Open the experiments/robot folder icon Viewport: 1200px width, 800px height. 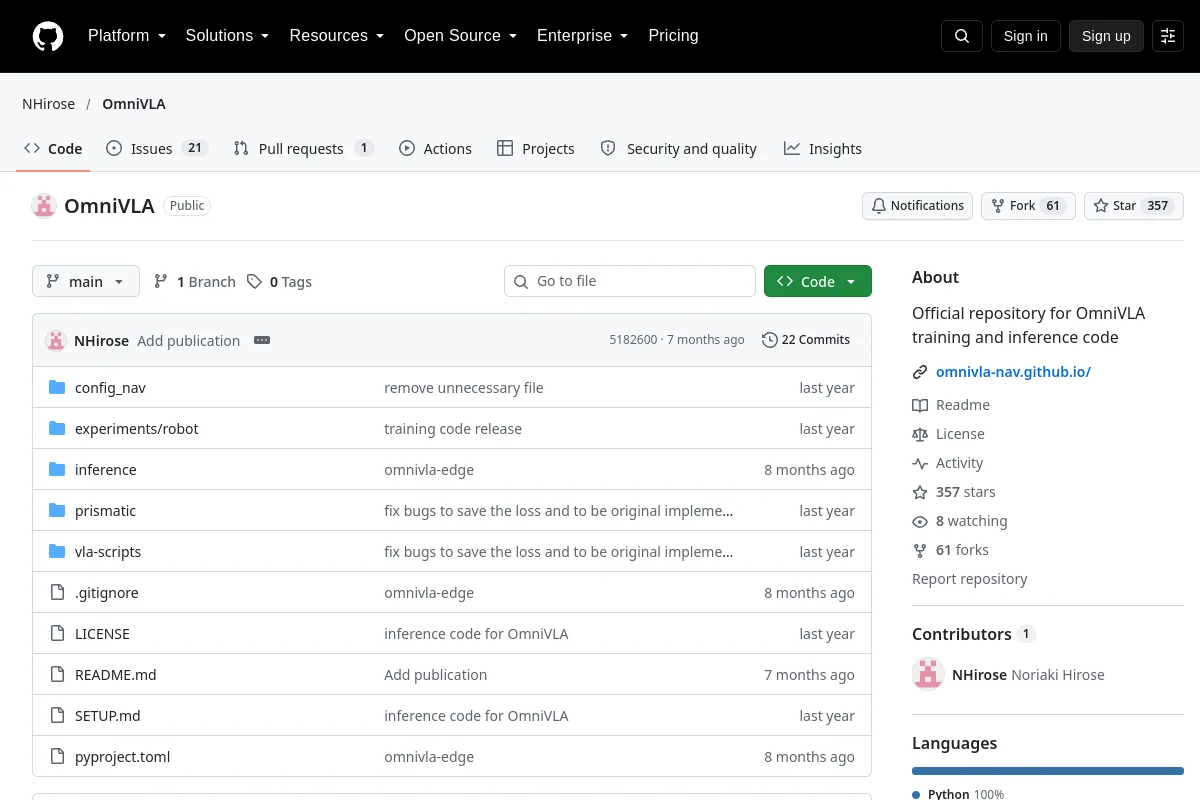[57, 429]
